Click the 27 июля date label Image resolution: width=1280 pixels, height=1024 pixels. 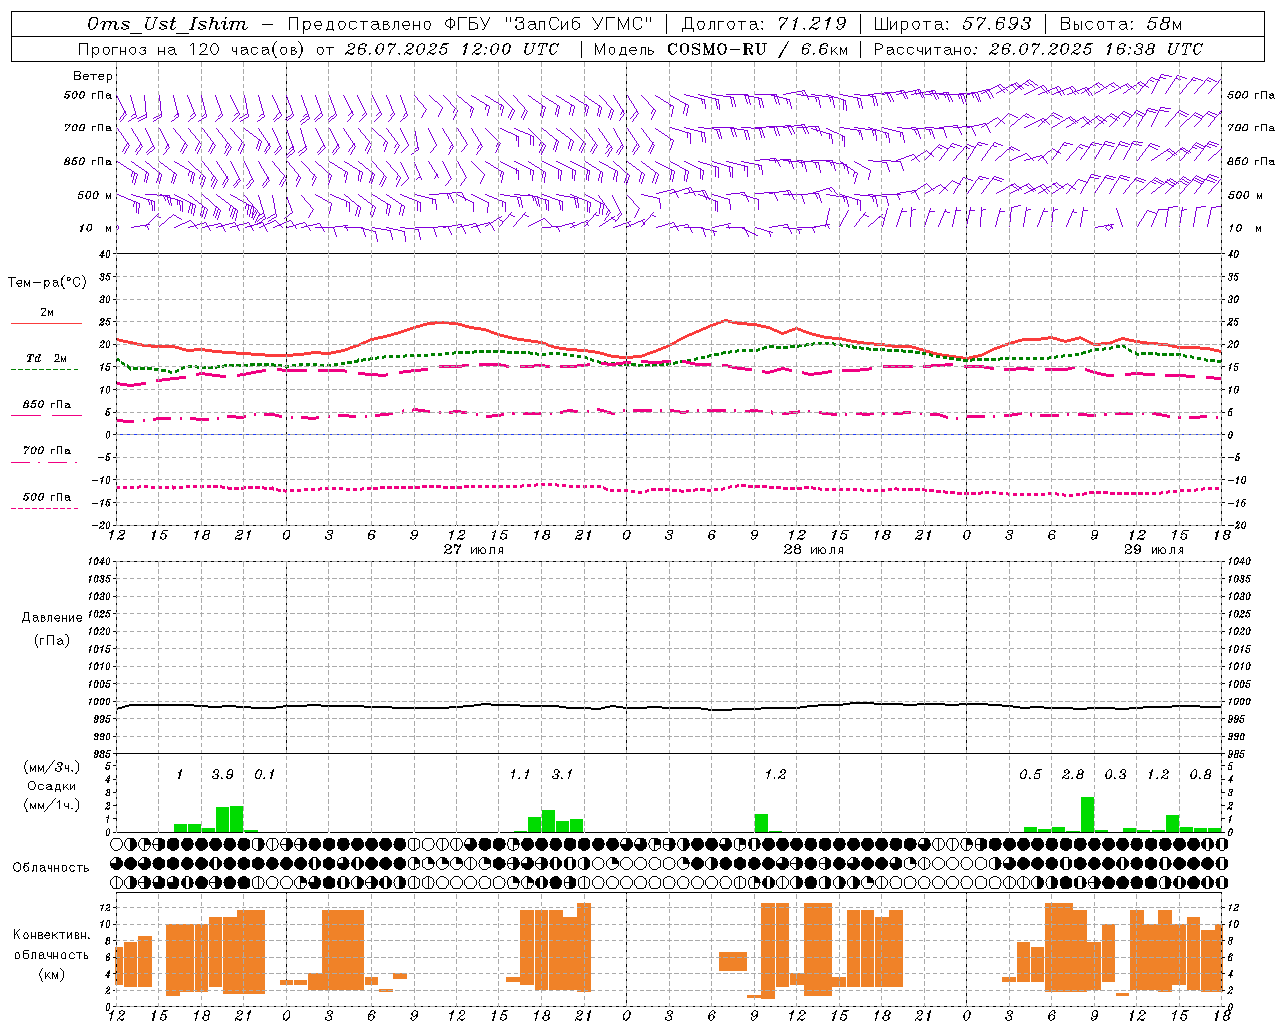[474, 550]
